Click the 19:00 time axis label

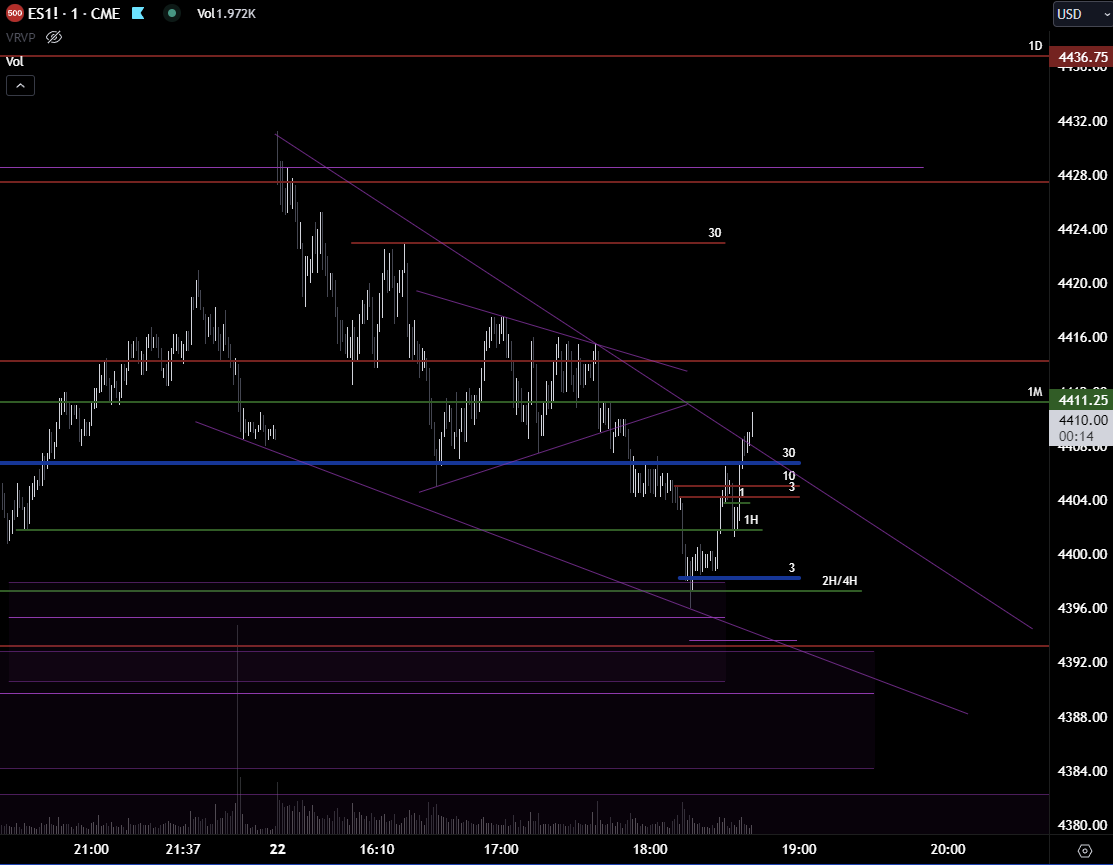[x=799, y=849]
